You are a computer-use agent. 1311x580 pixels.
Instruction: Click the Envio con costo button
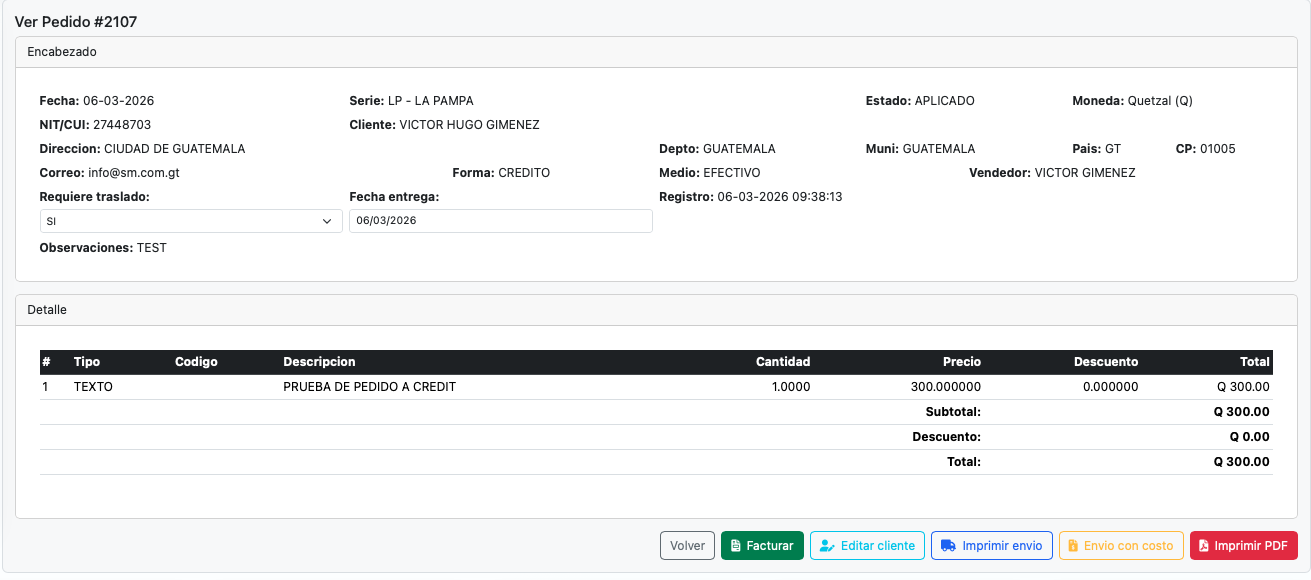click(x=1120, y=545)
